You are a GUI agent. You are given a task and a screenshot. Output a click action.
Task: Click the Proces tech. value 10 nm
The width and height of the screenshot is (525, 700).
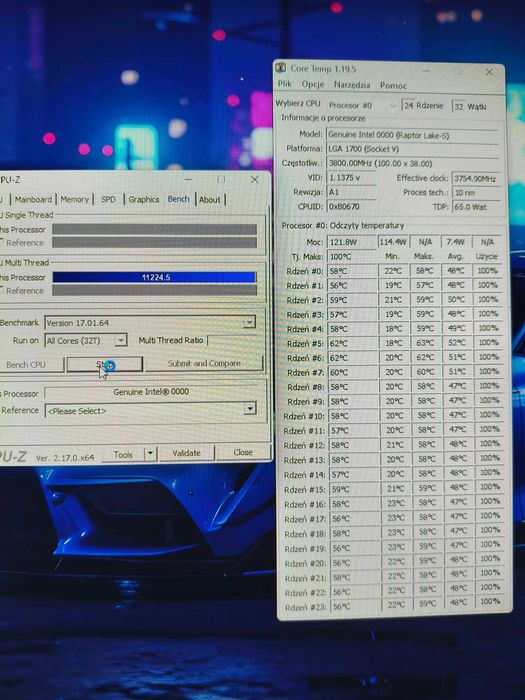(476, 193)
